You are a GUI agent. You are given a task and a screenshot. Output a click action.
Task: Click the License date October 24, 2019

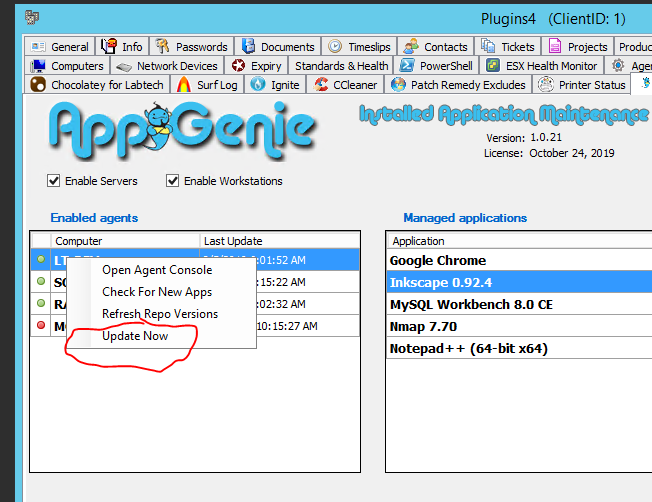[571, 153]
